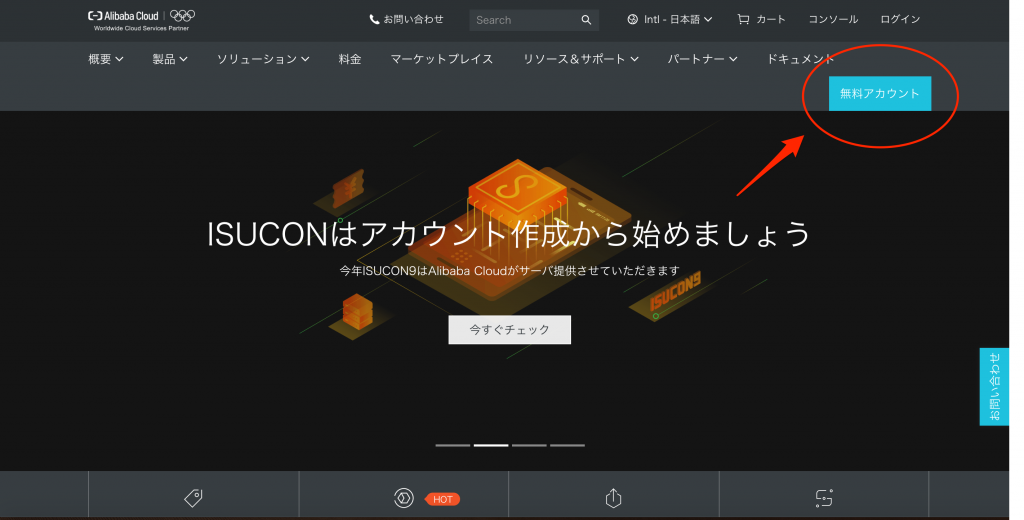Viewport: 1024px width, 520px height.
Task: Click the orange HOT badge
Action: pyautogui.click(x=442, y=499)
